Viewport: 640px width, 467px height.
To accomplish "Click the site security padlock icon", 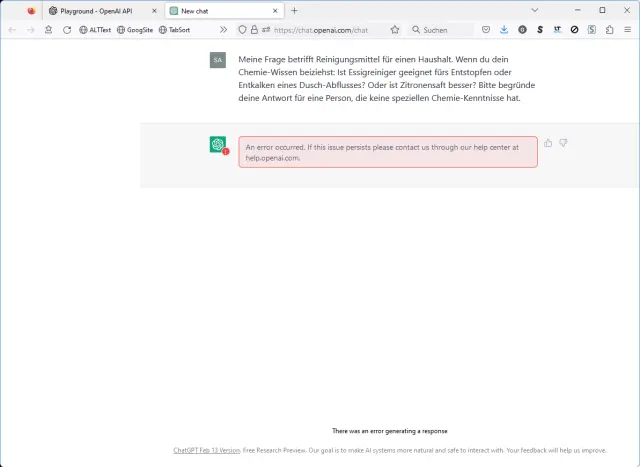I will 254,30.
